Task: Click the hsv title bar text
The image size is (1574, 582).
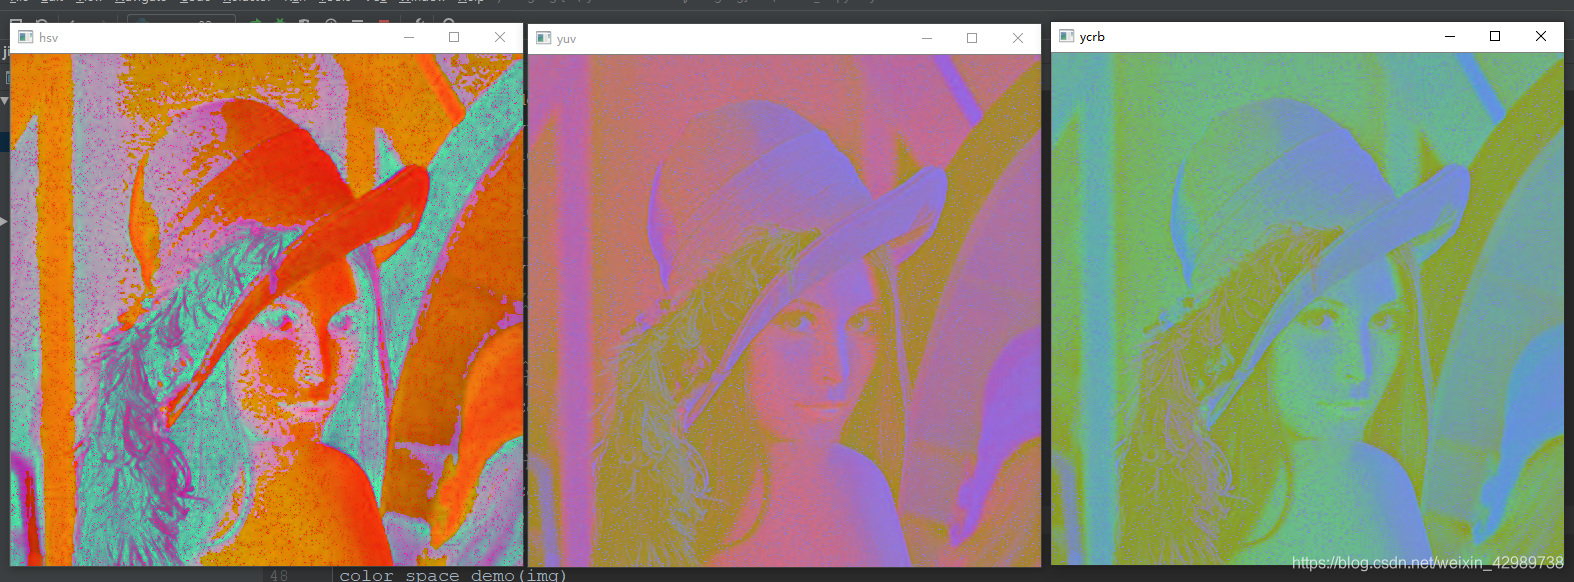Action: tap(48, 38)
